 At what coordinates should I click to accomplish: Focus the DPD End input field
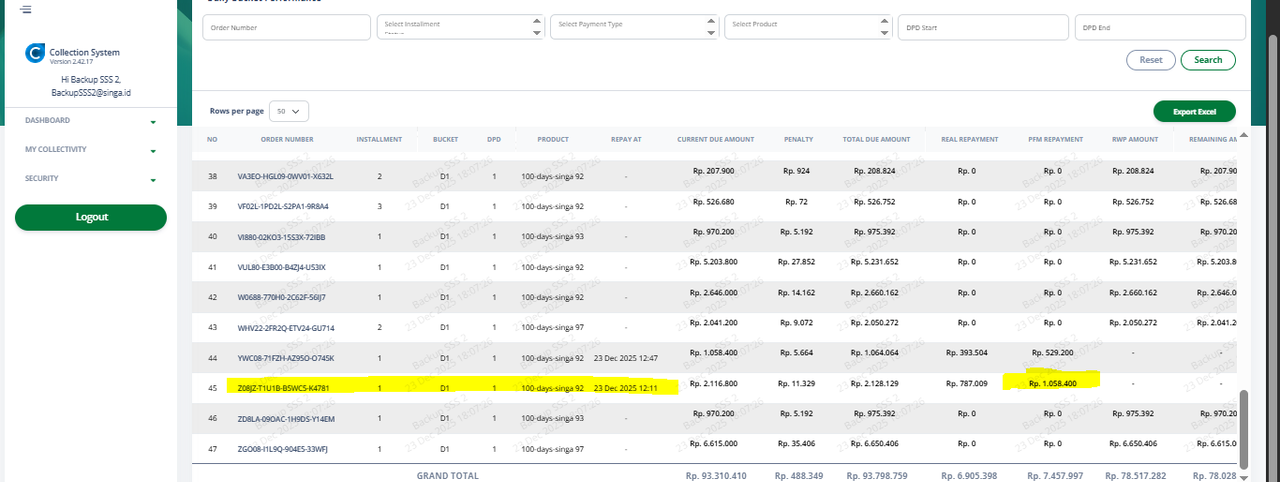coord(1158,27)
